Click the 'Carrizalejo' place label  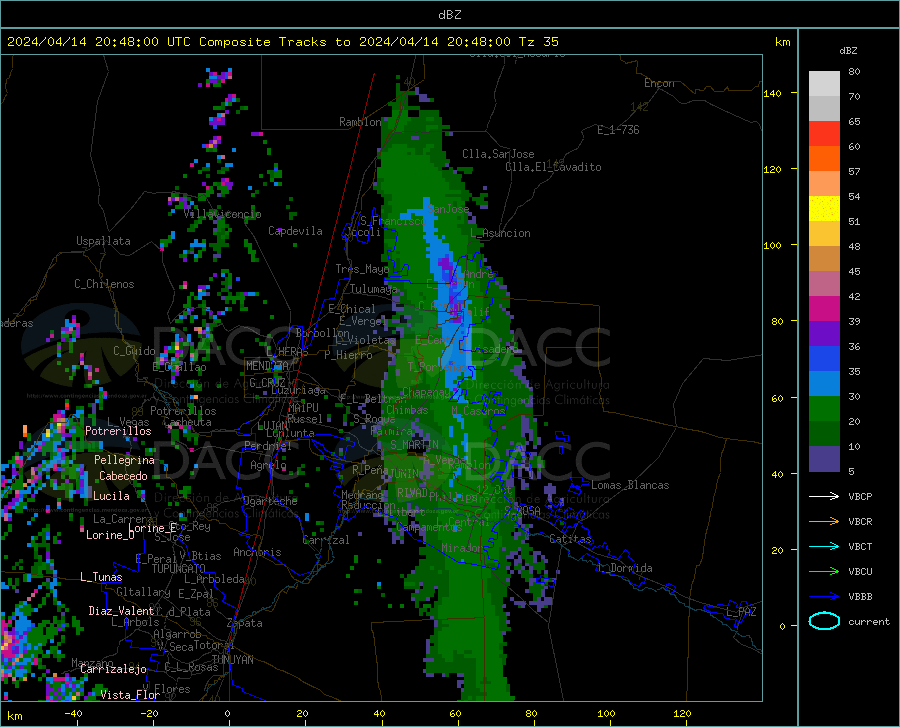tap(113, 669)
